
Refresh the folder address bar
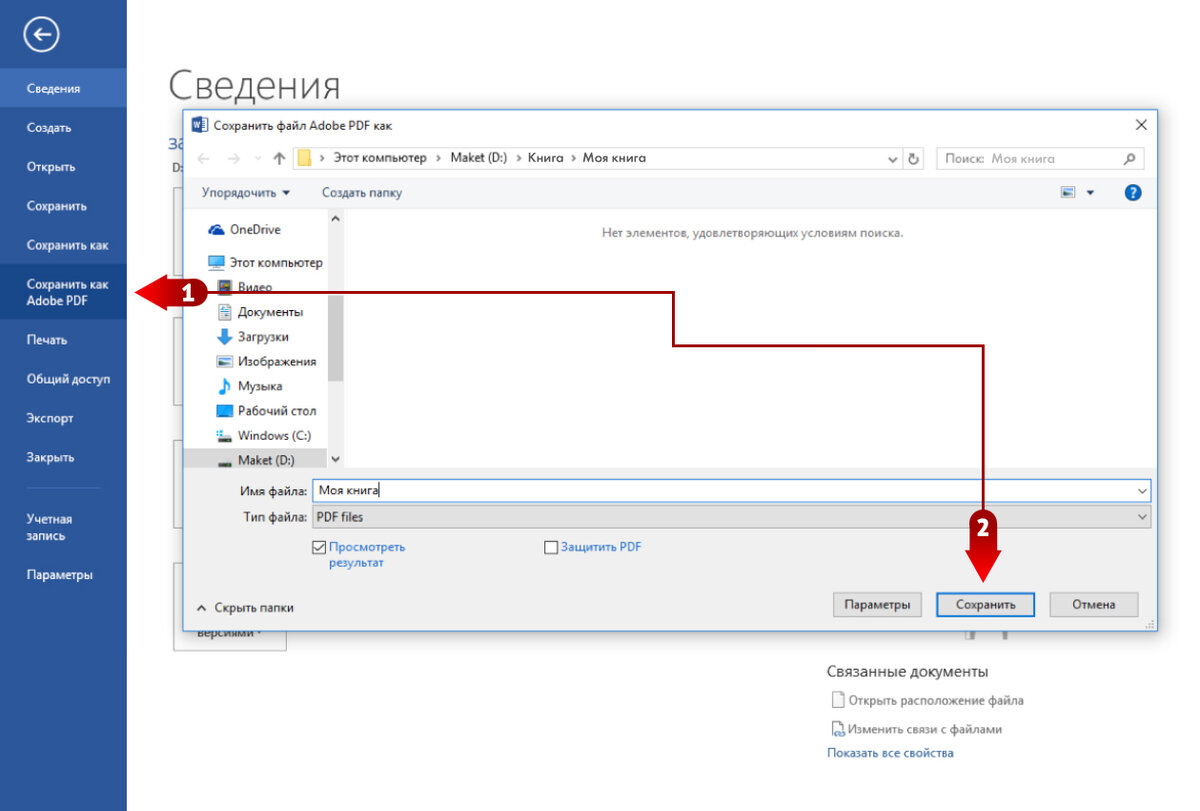[x=913, y=159]
